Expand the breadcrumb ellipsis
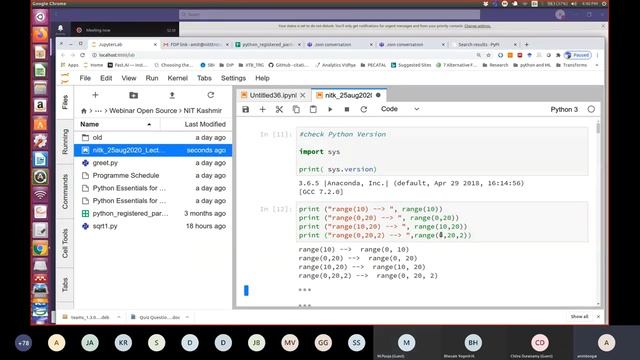 (98, 111)
